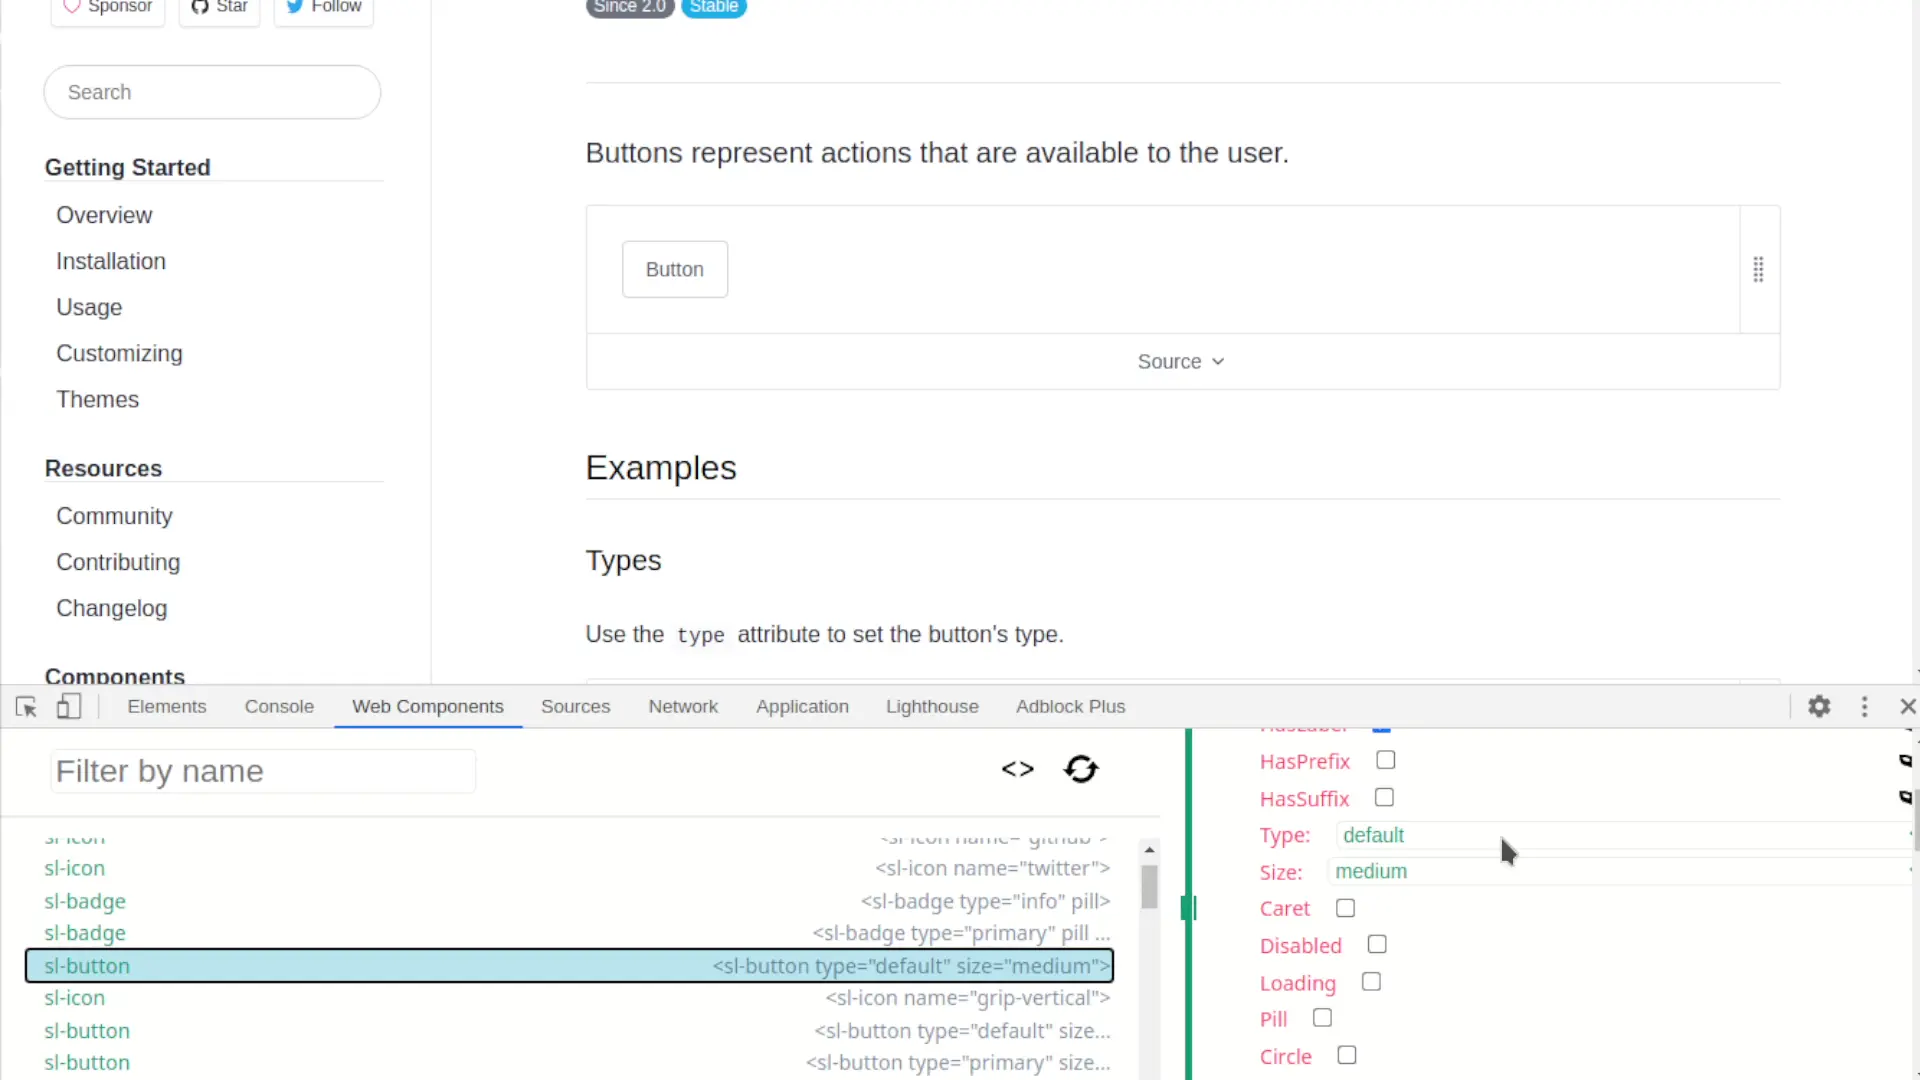Click the component list scrollbar thumb
This screenshot has height=1080, width=1920.
click(x=1149, y=886)
